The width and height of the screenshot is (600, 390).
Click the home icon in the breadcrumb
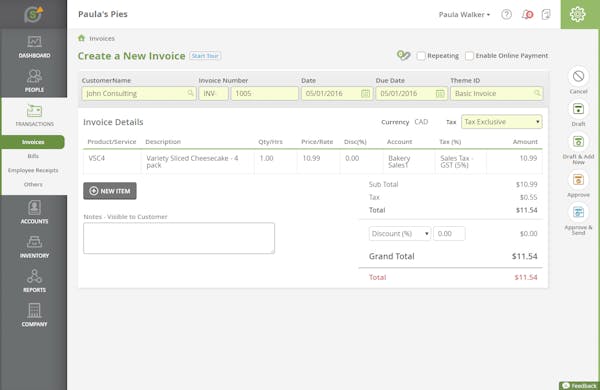(81, 38)
